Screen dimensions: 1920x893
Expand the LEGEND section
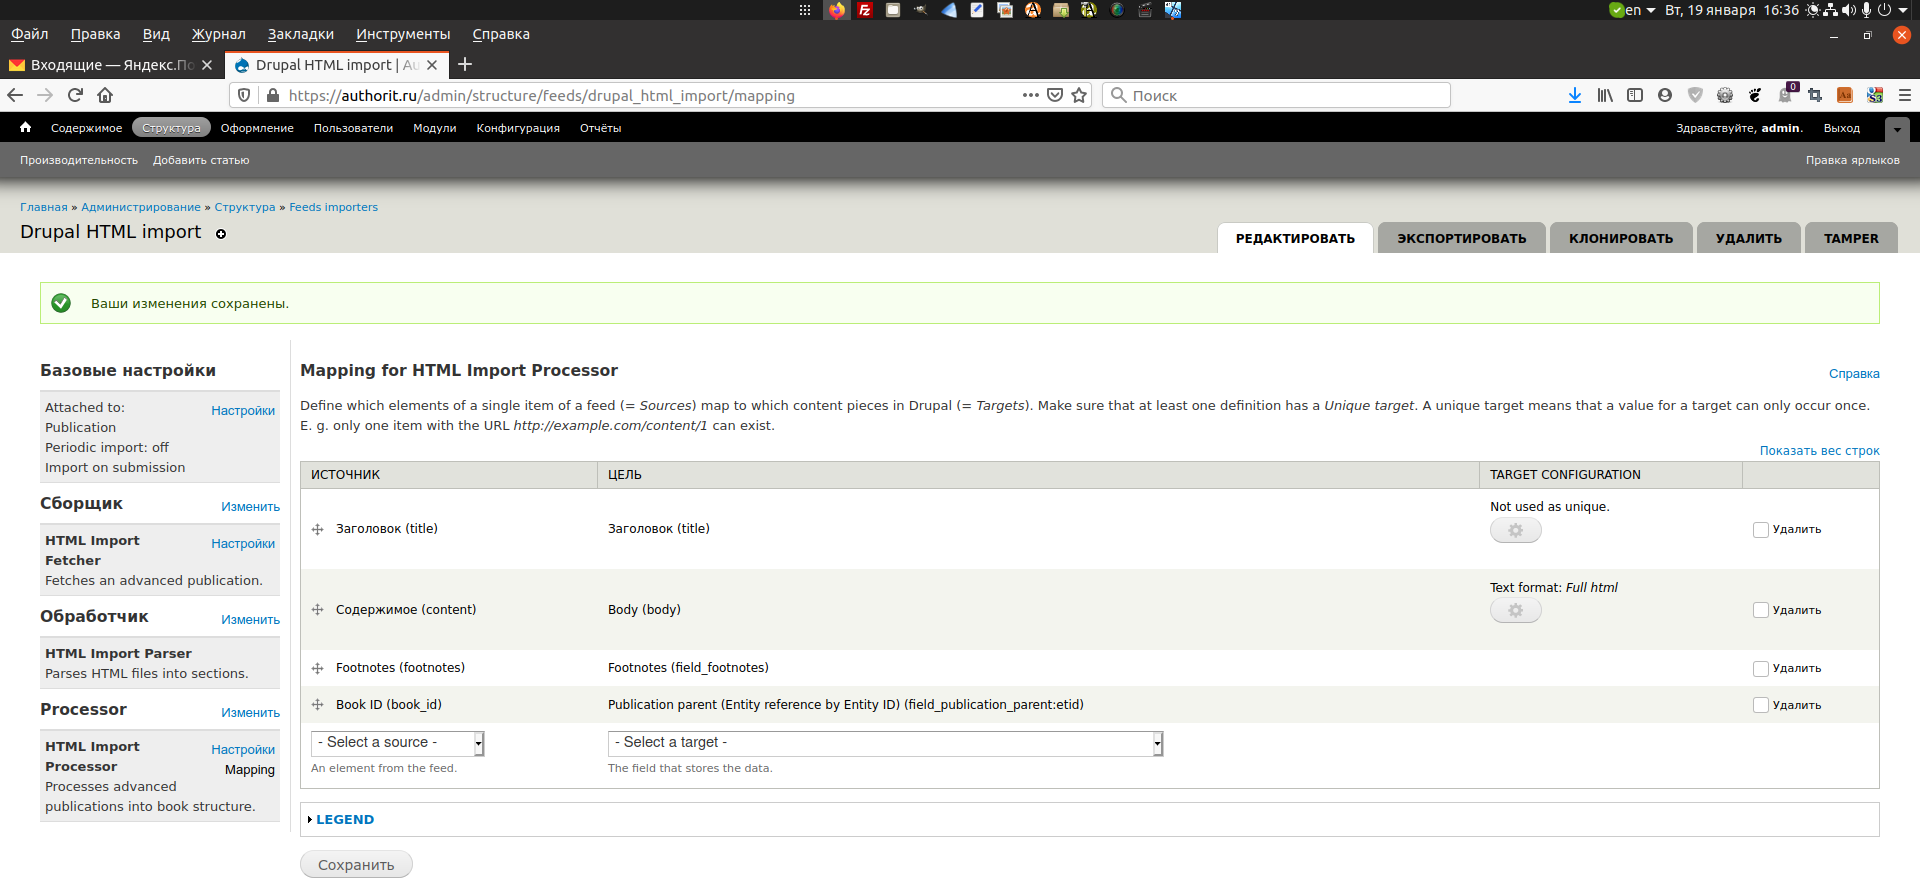[345, 819]
